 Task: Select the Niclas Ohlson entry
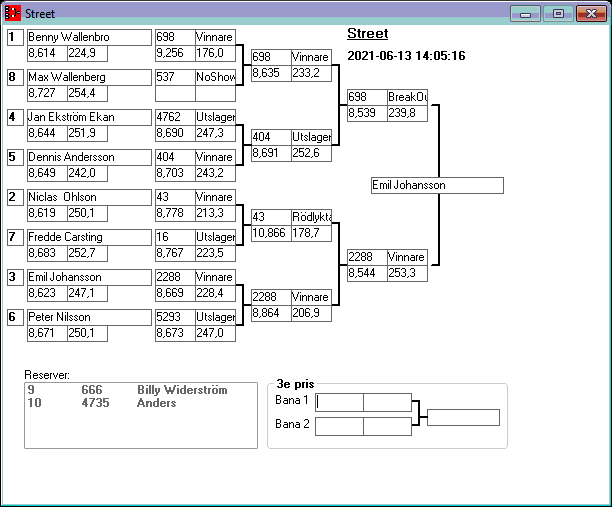[x=88, y=197]
